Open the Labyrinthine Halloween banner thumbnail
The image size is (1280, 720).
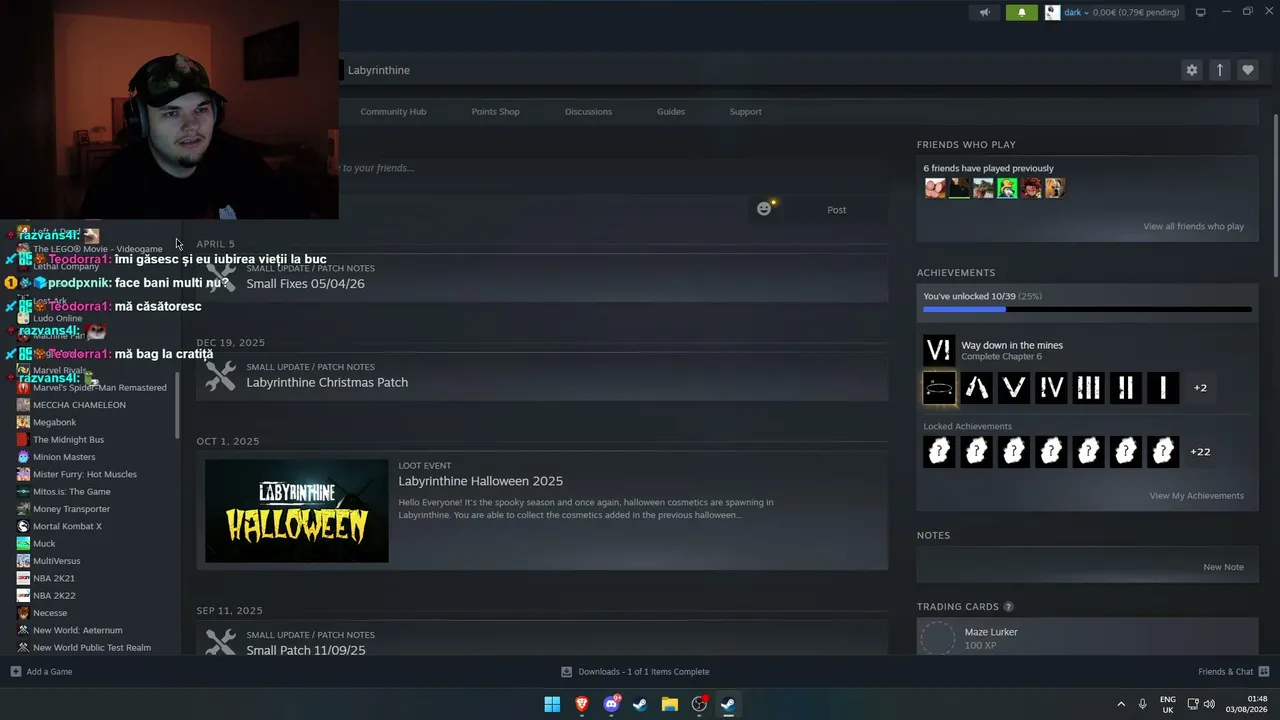[297, 511]
